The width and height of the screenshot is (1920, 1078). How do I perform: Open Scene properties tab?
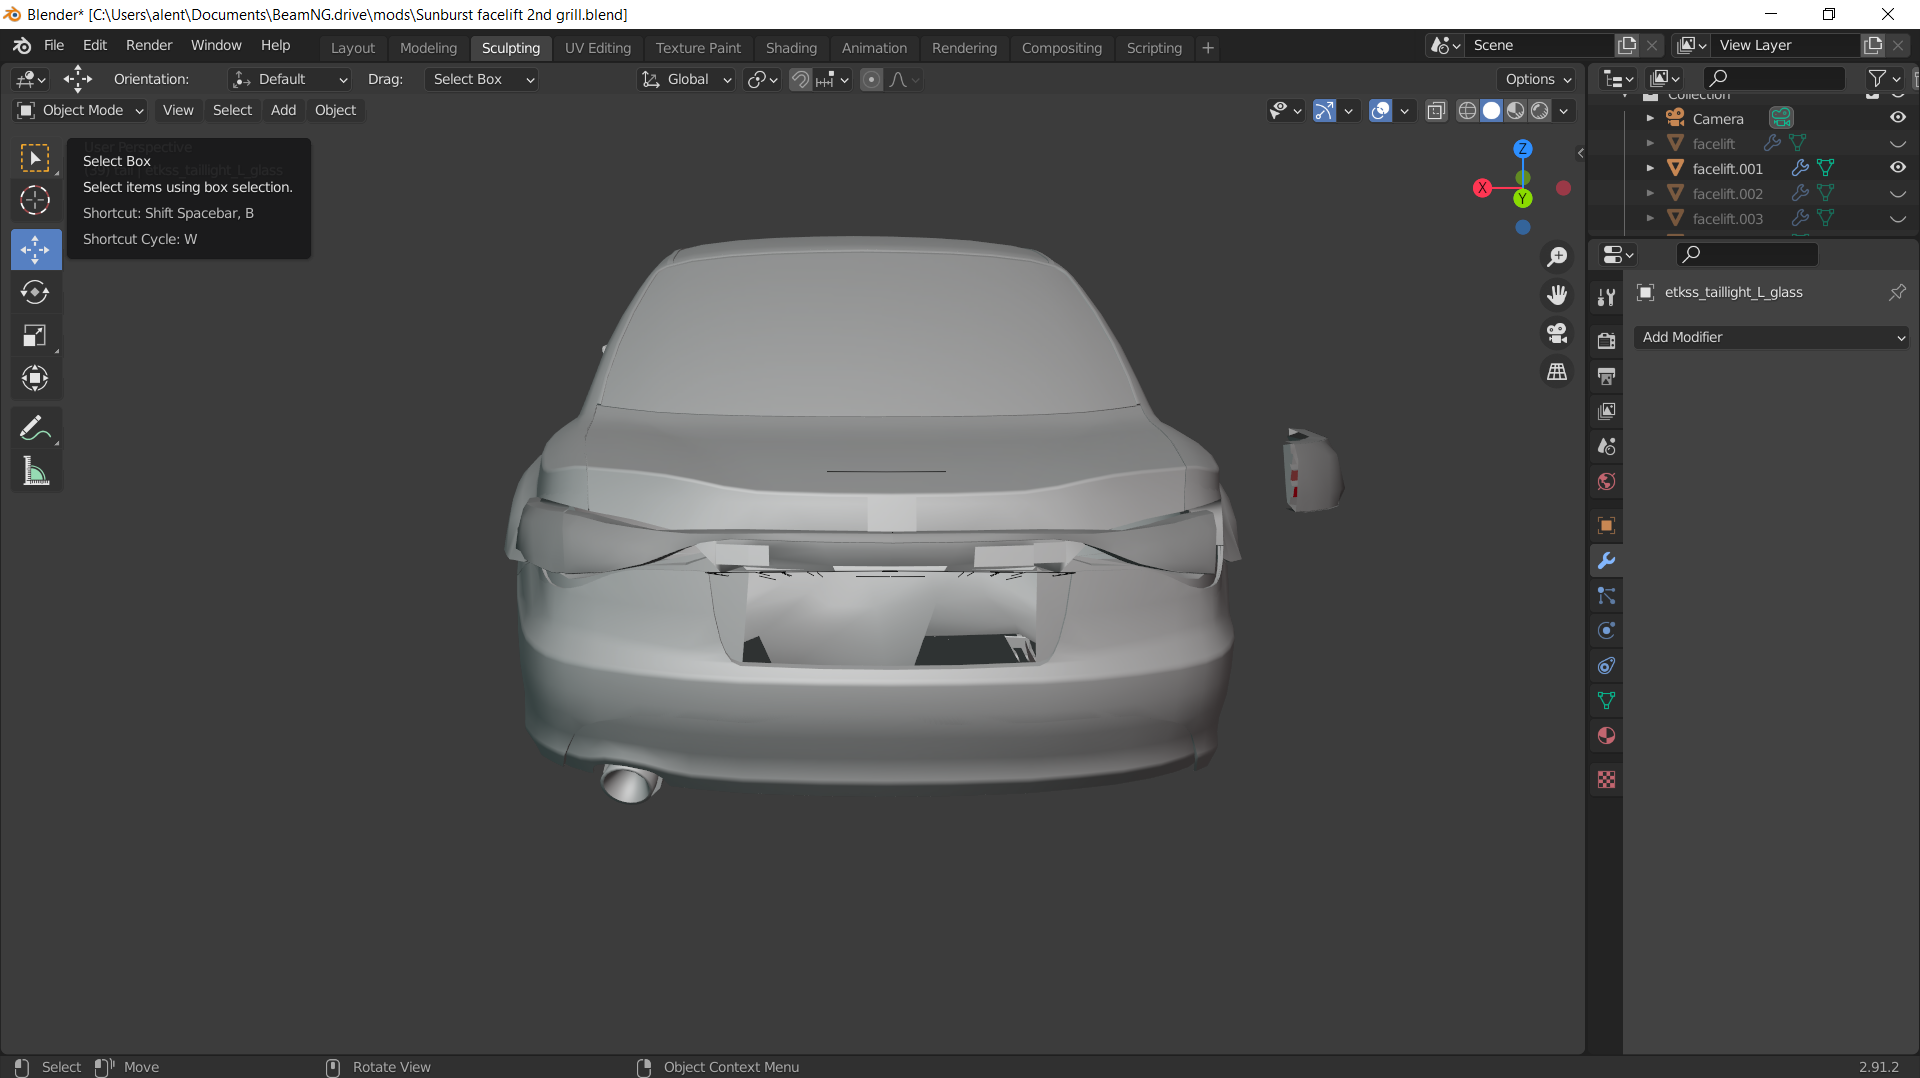point(1606,446)
